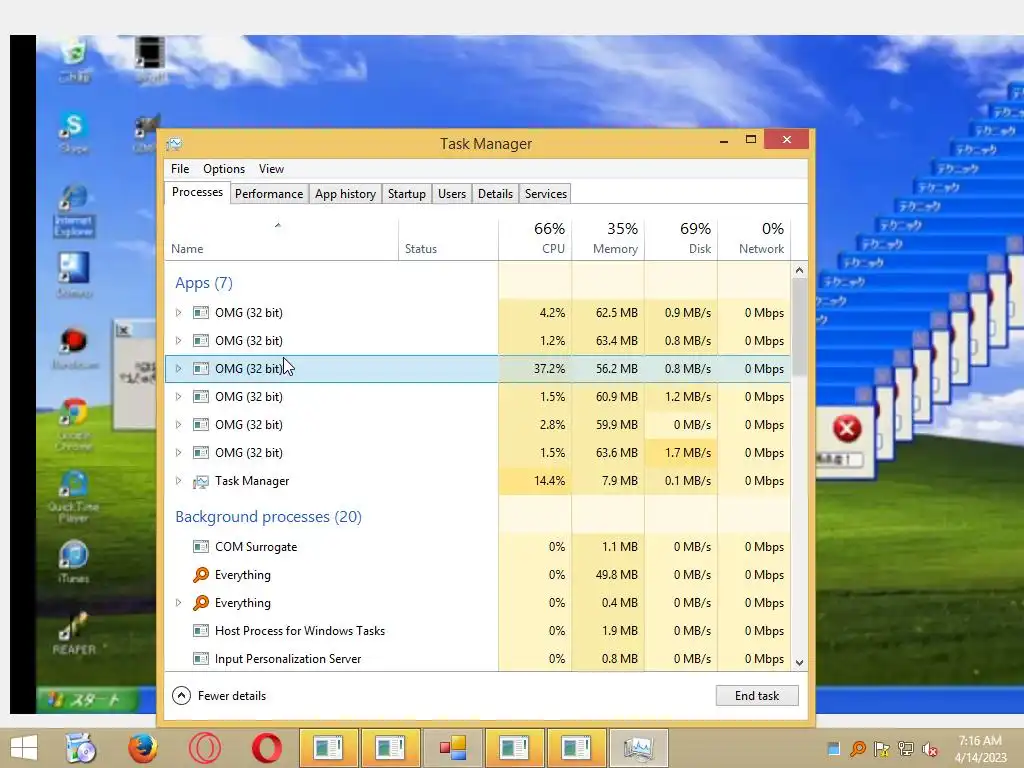The height and width of the screenshot is (768, 1024).
Task: Click the scrollbar down arrow
Action: pyautogui.click(x=799, y=662)
